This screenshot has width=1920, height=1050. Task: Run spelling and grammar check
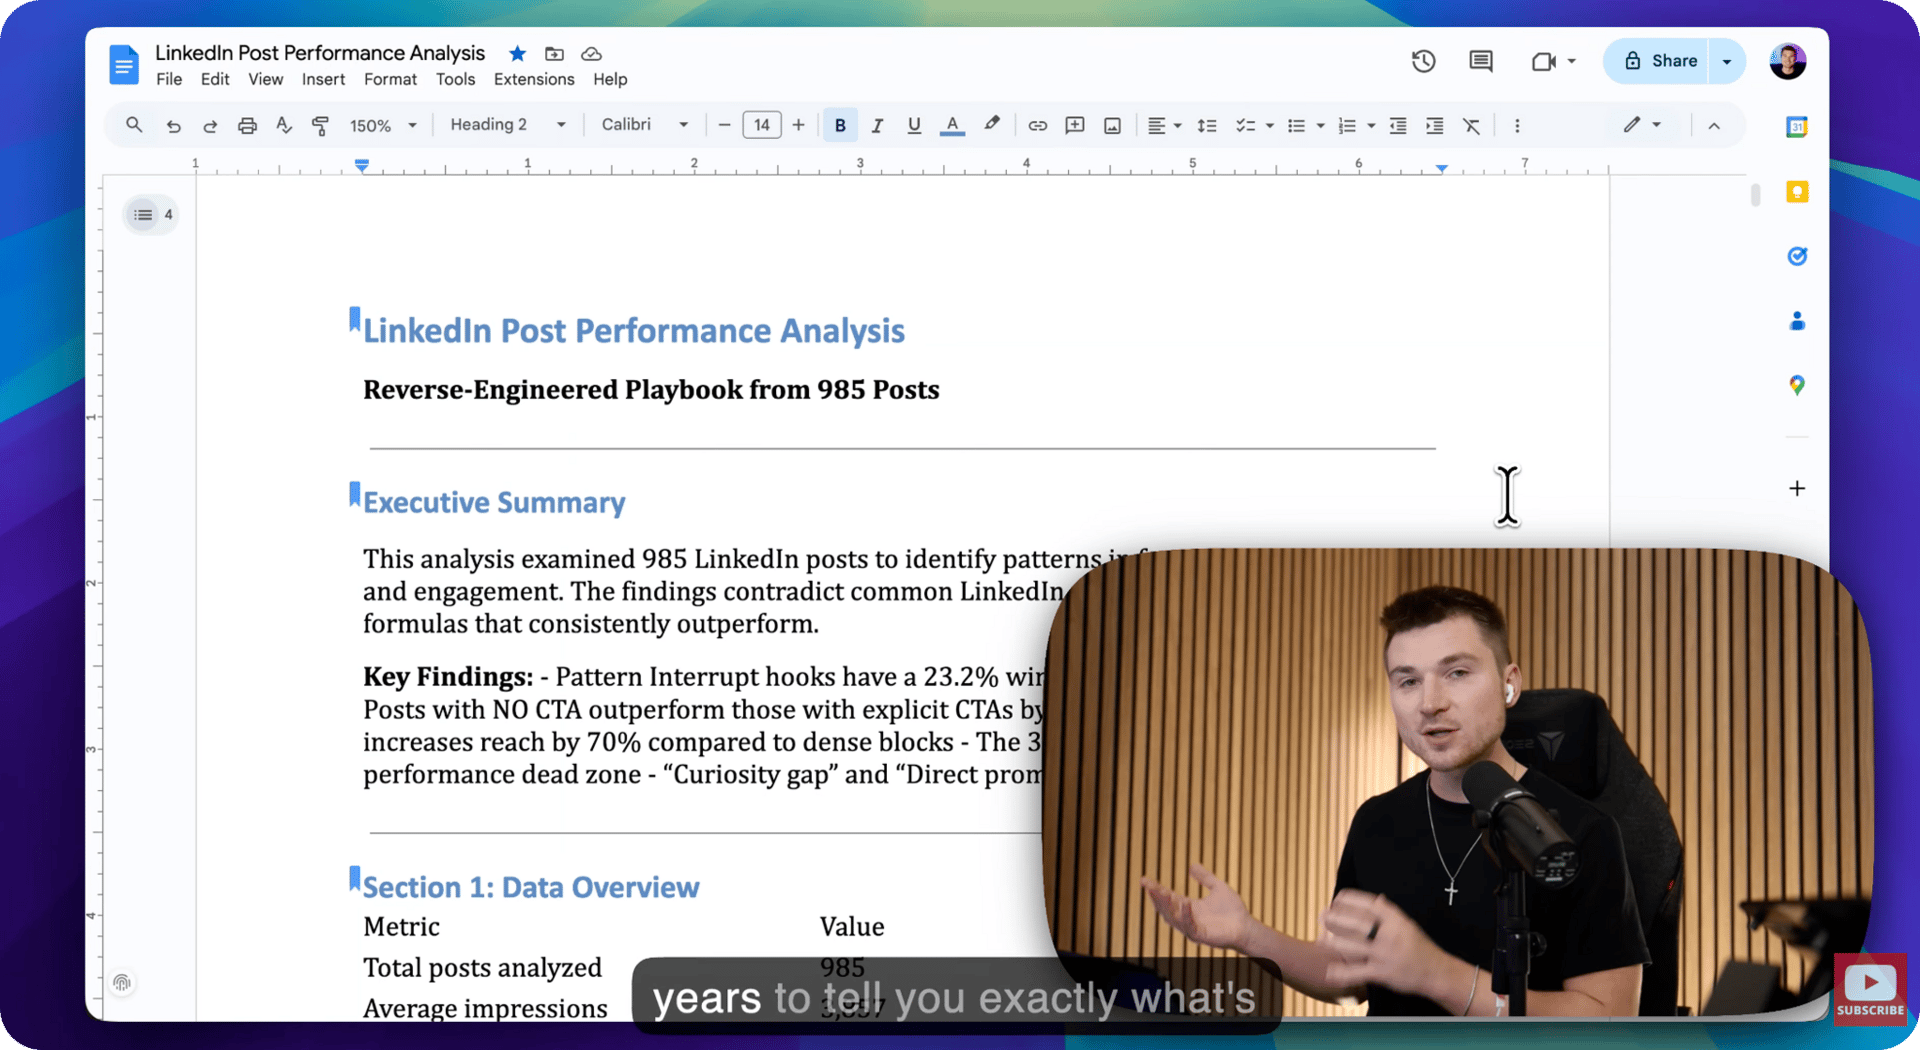click(x=284, y=125)
